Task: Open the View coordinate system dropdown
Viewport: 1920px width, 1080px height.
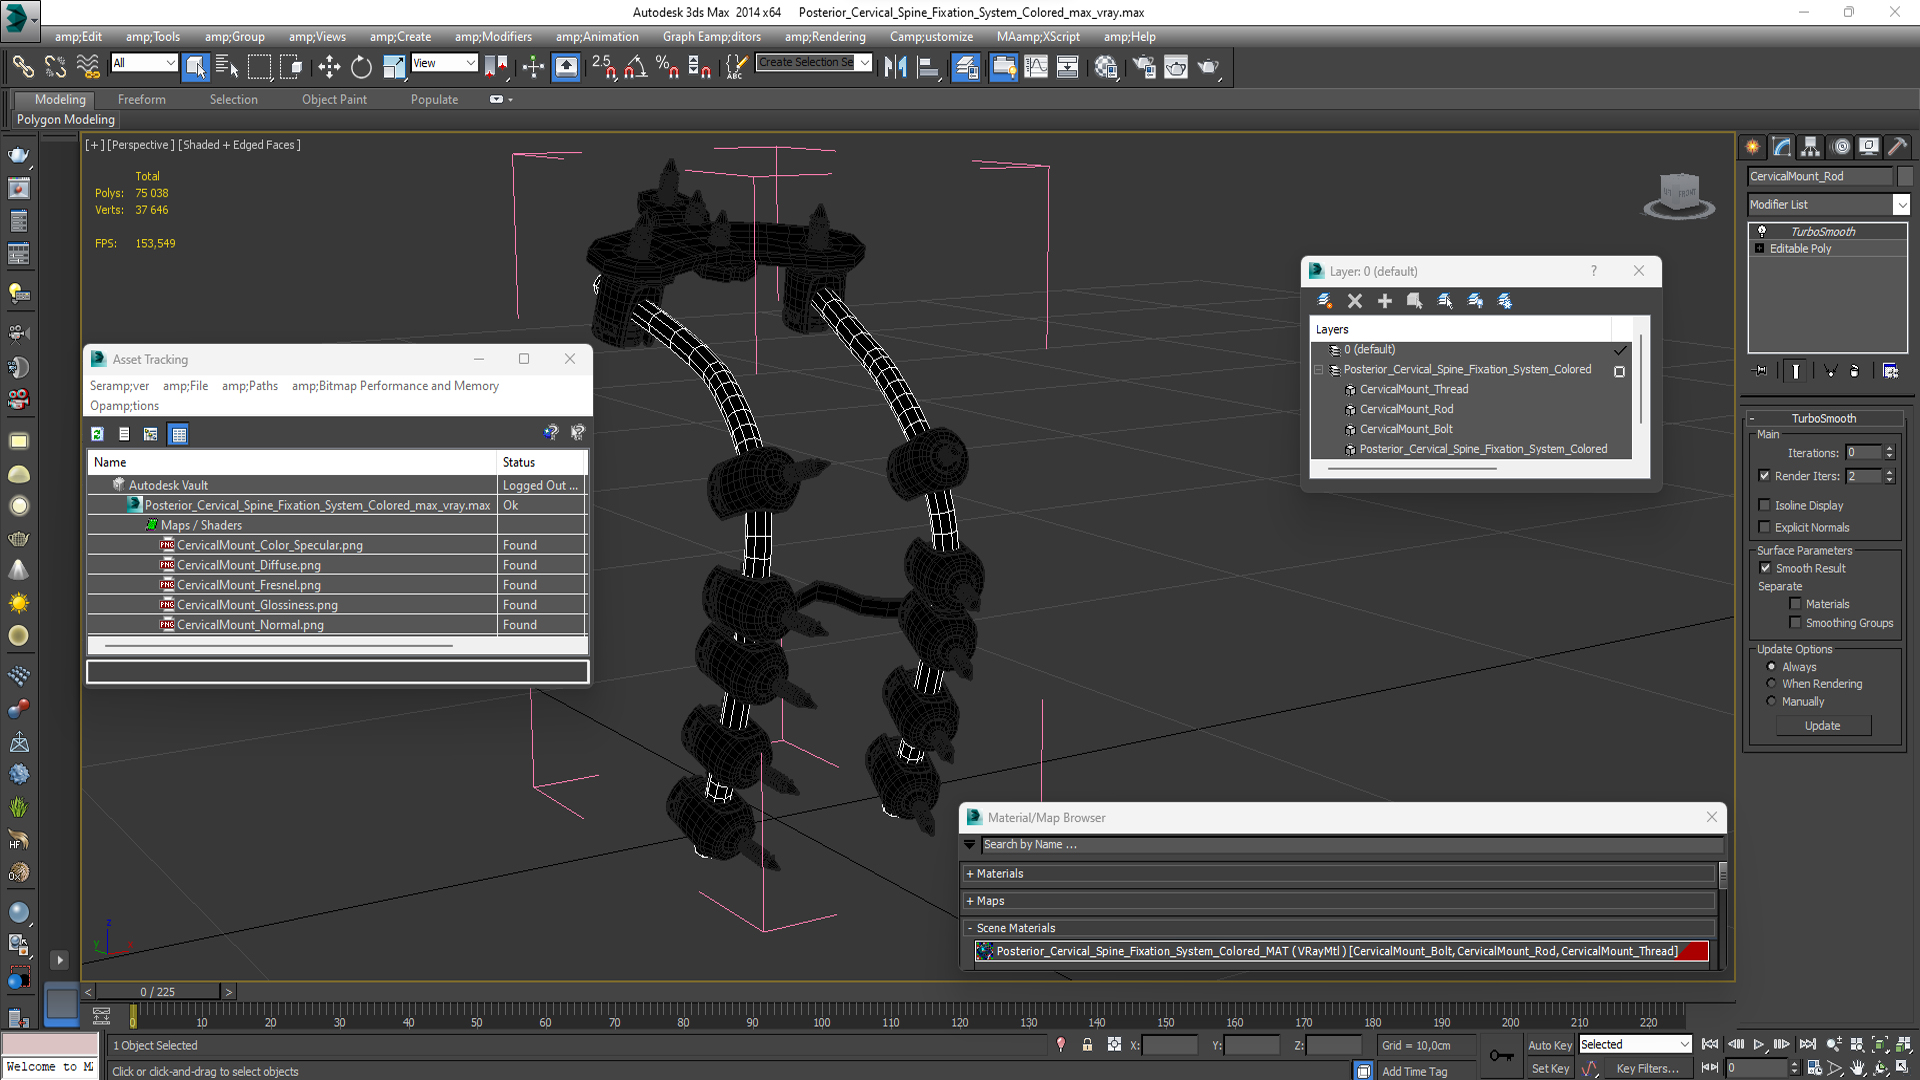Action: 444,63
